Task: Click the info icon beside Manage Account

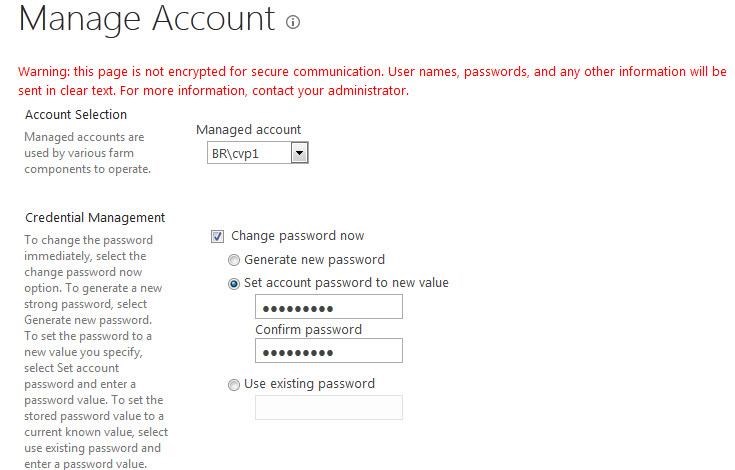Action: coord(293,22)
